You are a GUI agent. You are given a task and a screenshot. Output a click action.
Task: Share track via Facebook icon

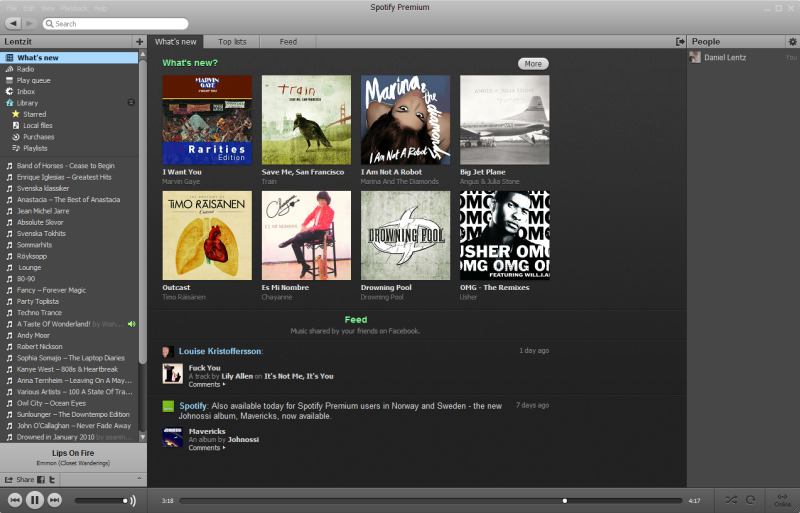(41, 480)
